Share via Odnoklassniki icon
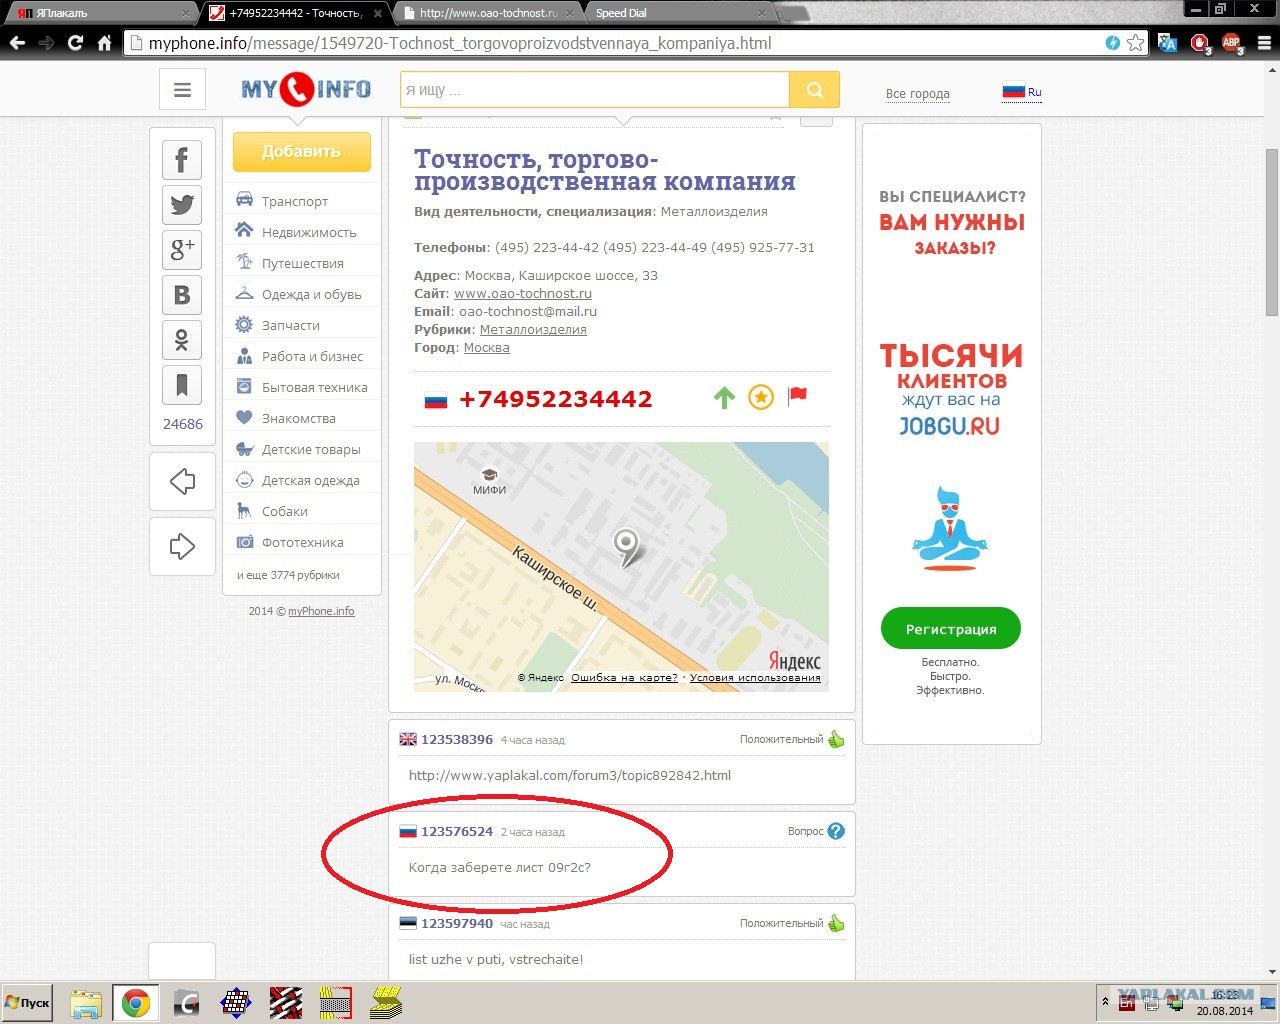Viewport: 1280px width, 1024px height. (182, 340)
